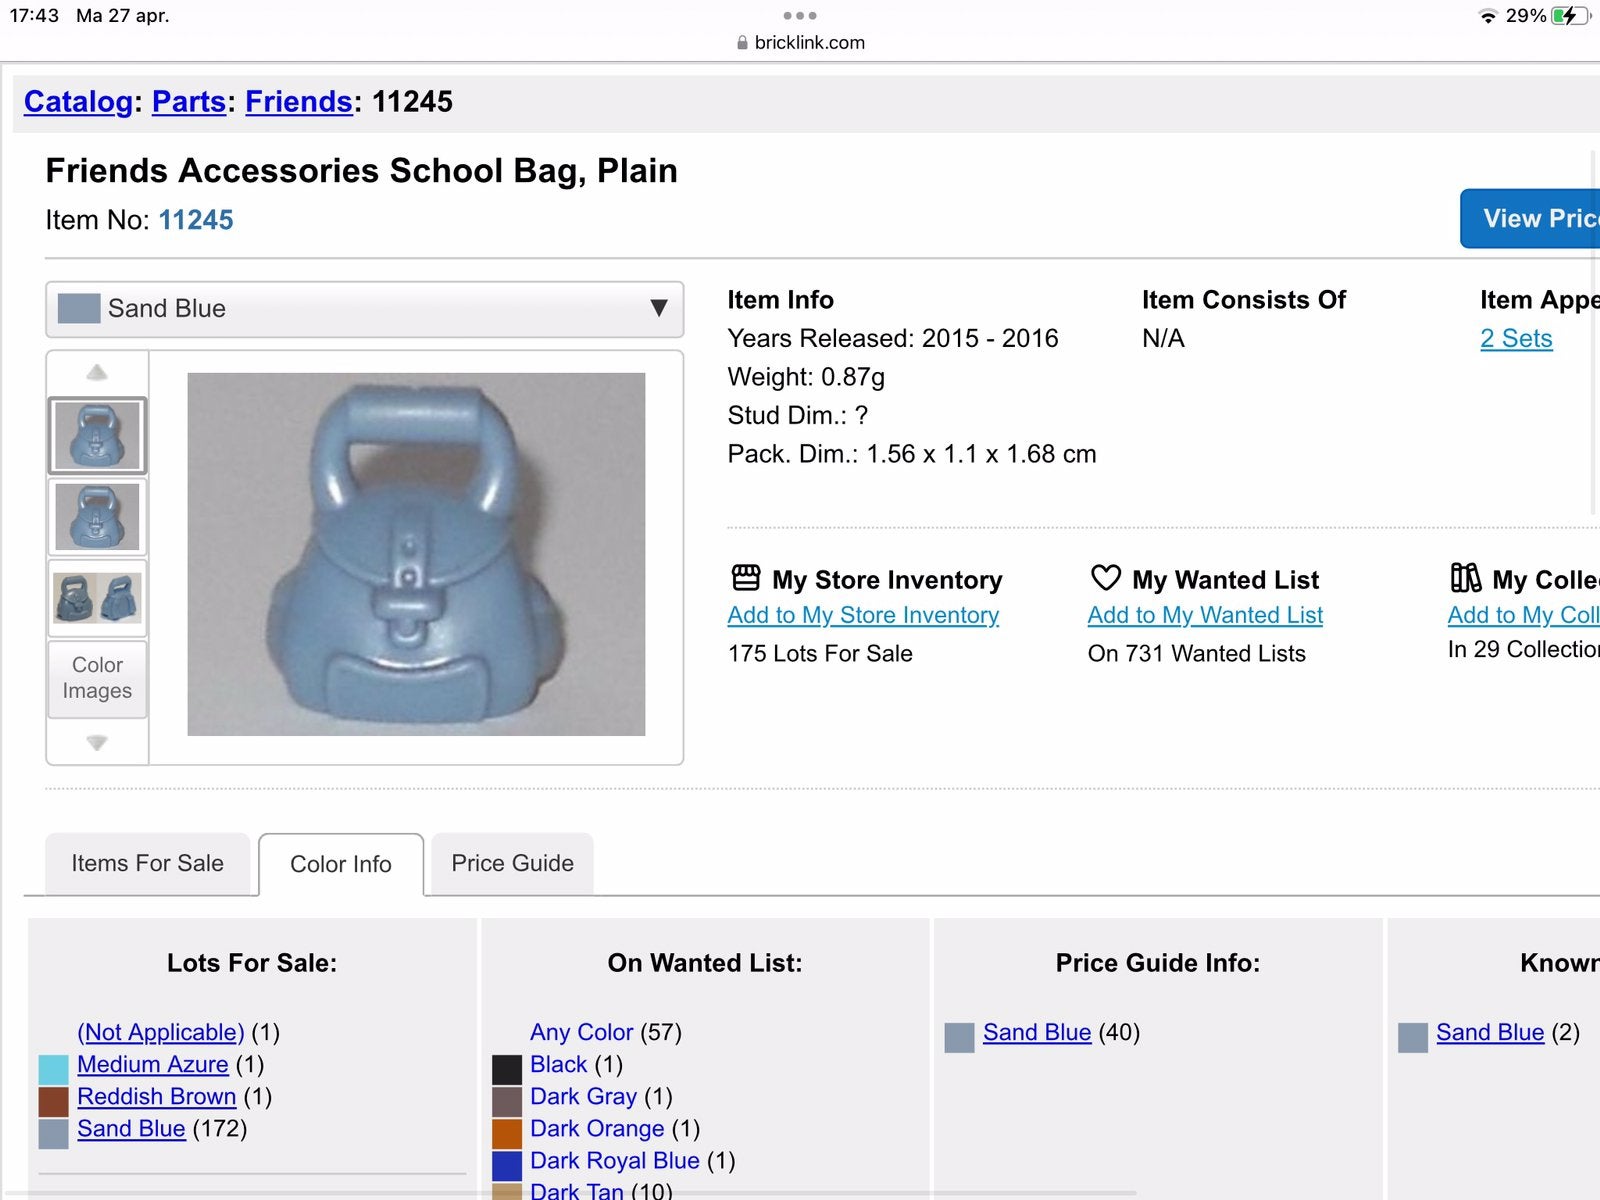Select the second school bag thumbnail
Viewport: 1600px width, 1200px height.
point(97,517)
